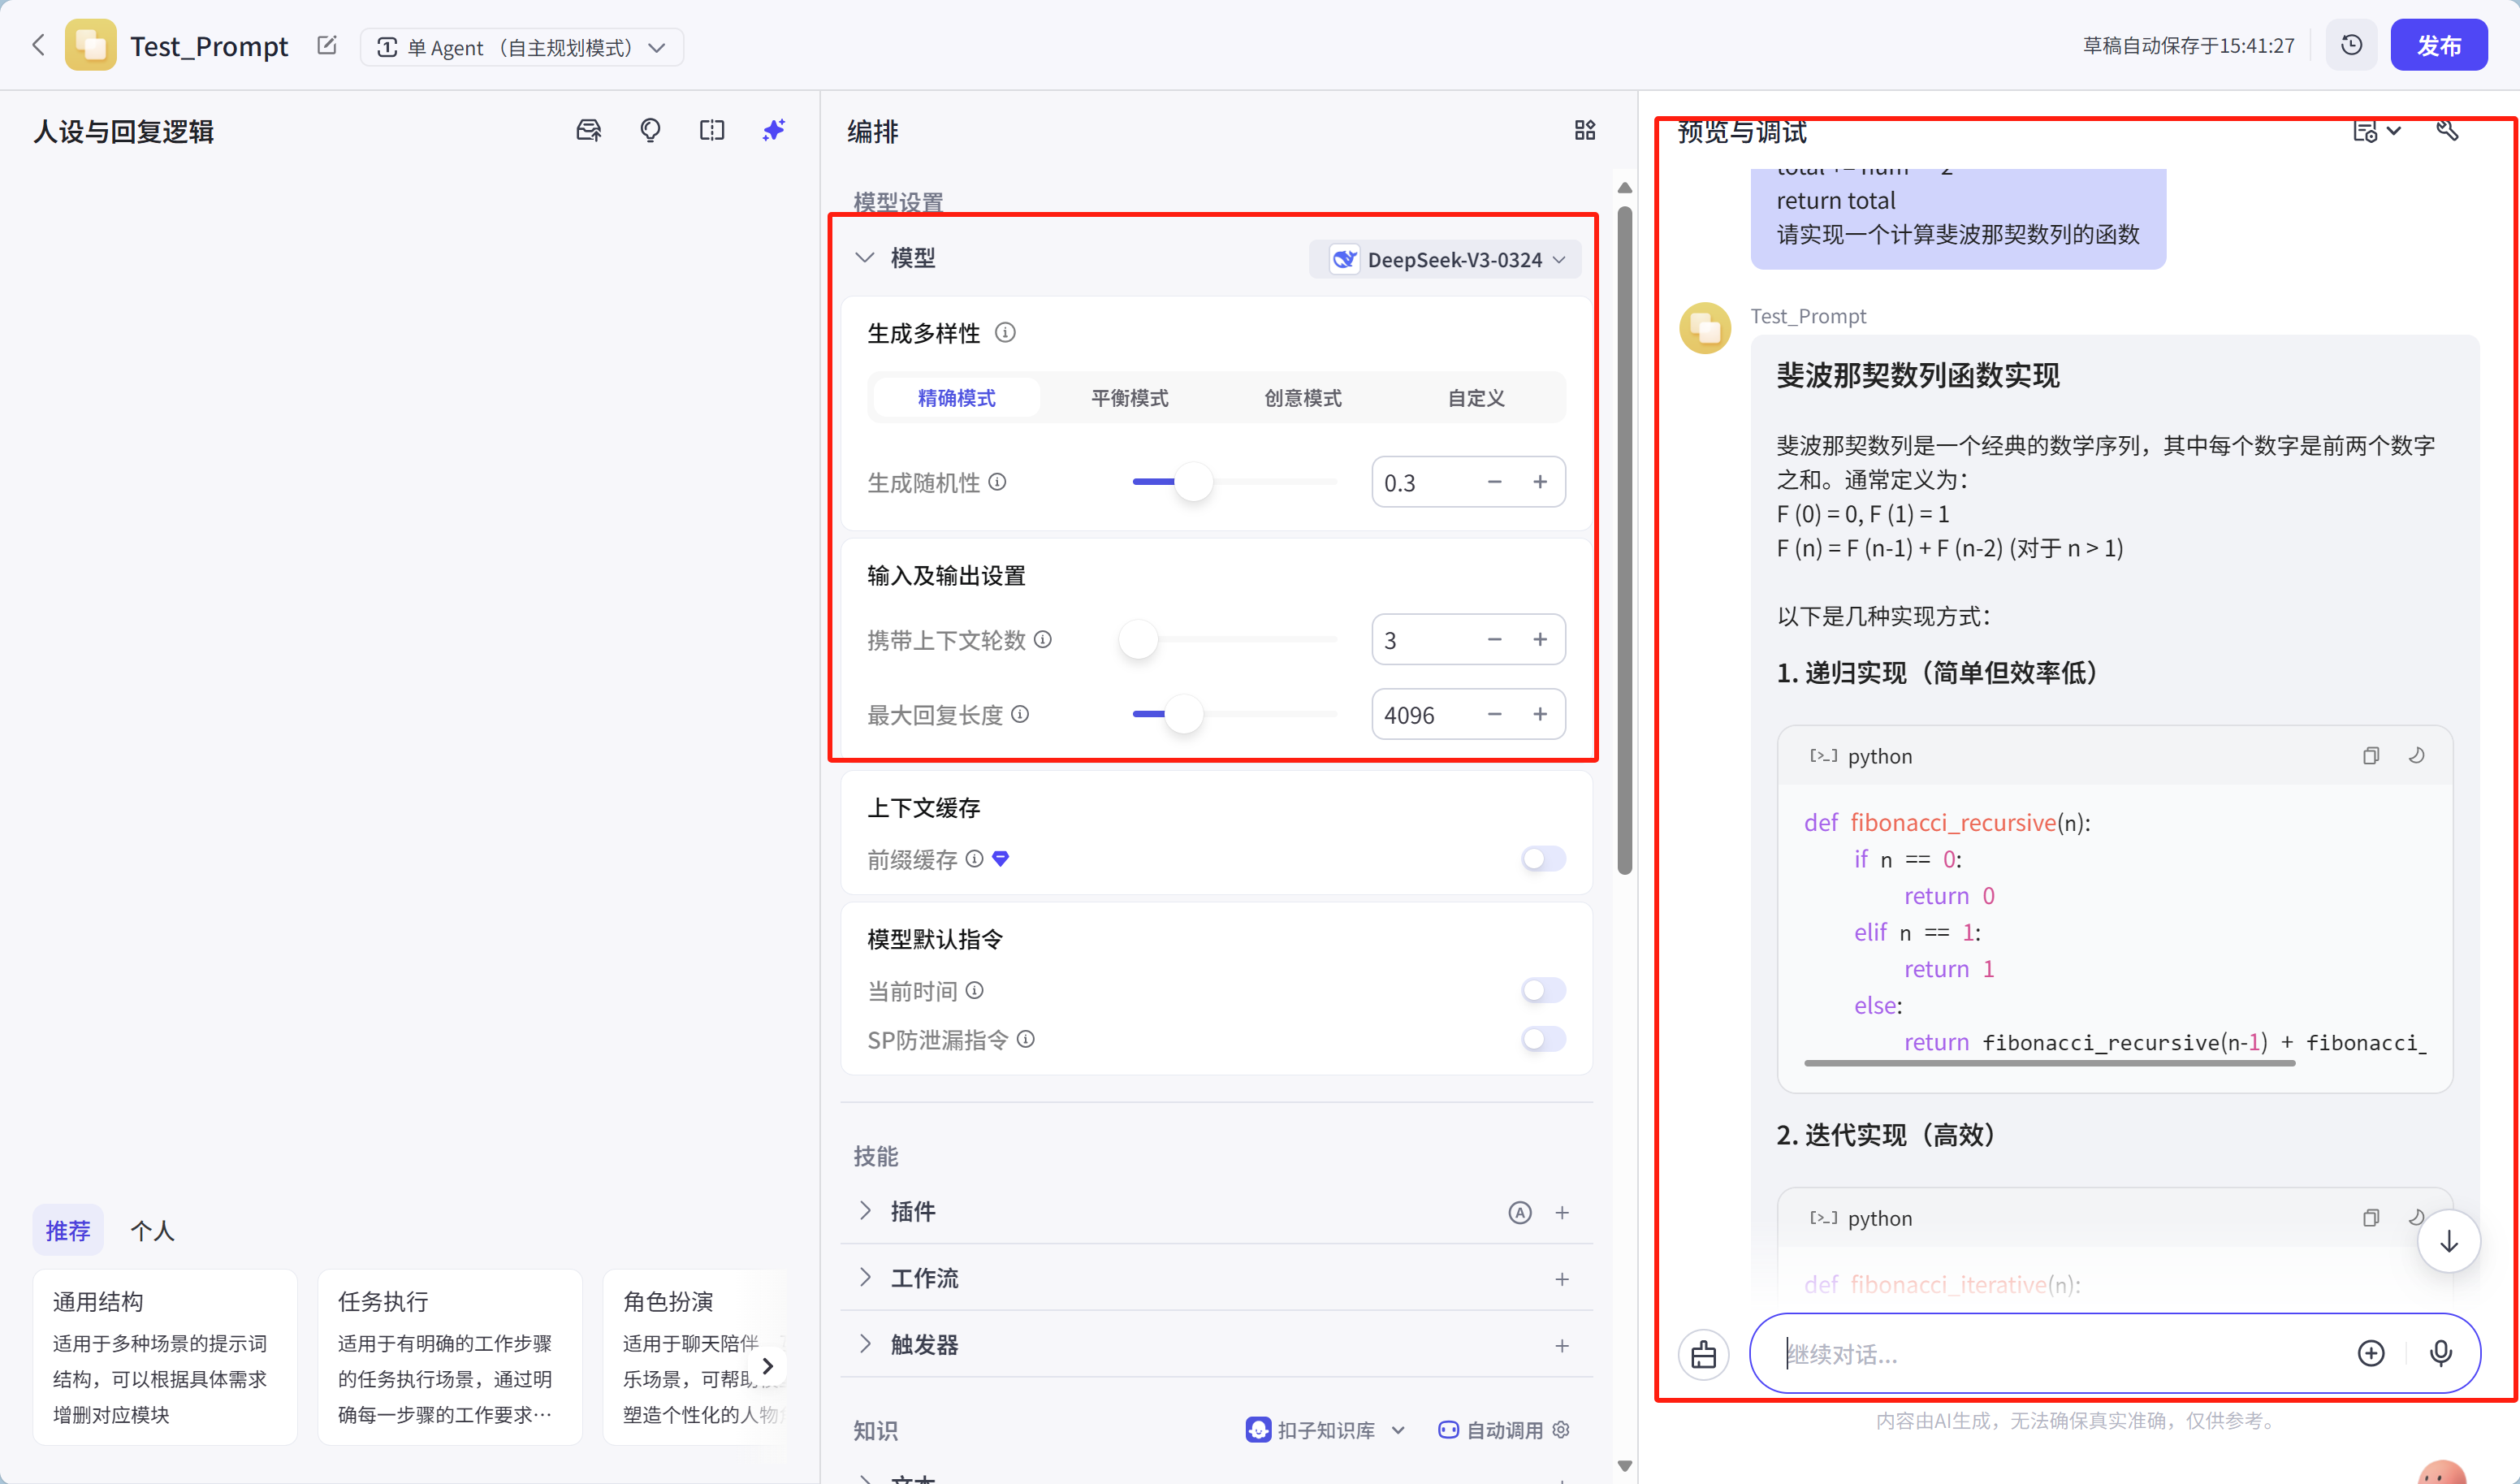The image size is (2520, 1484).
Task: Copy the first python code block
Action: tap(2371, 755)
